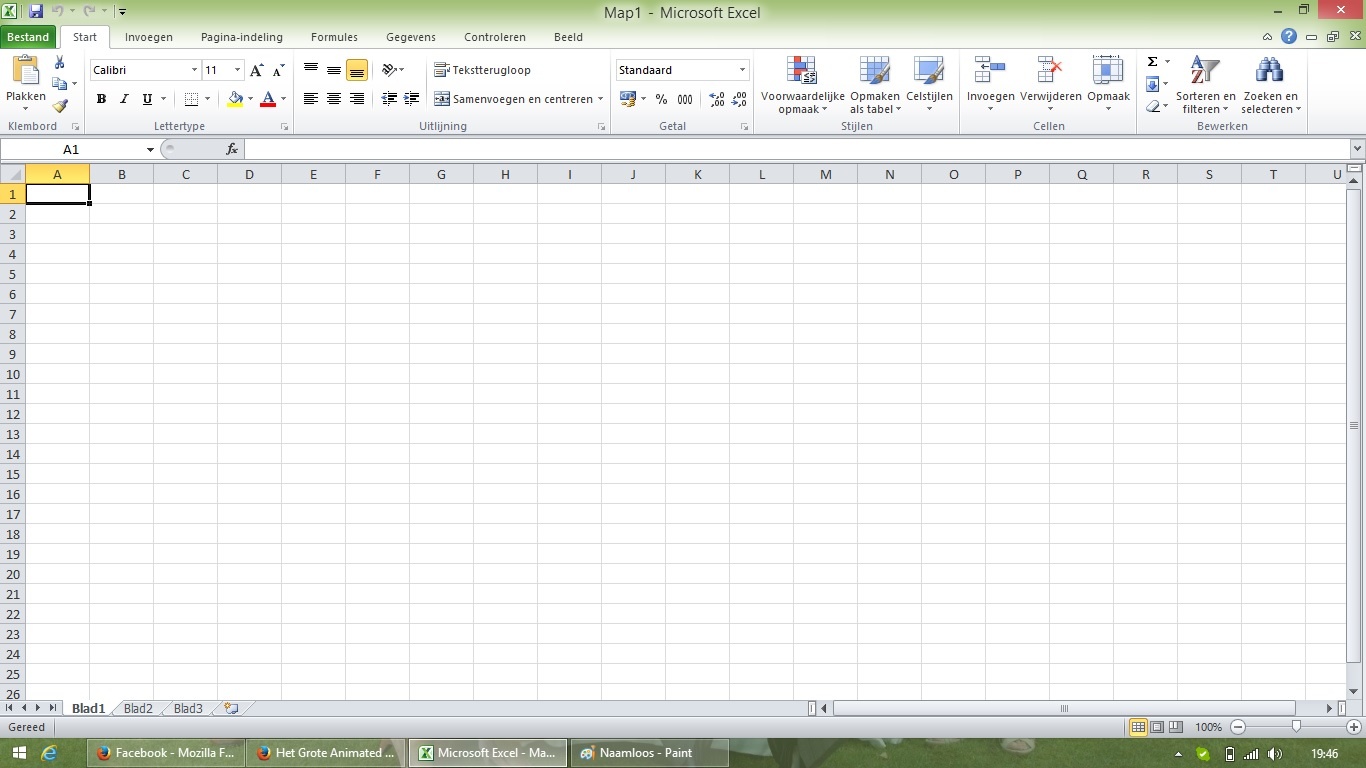Click the zoom slider handle

pos(1296,727)
